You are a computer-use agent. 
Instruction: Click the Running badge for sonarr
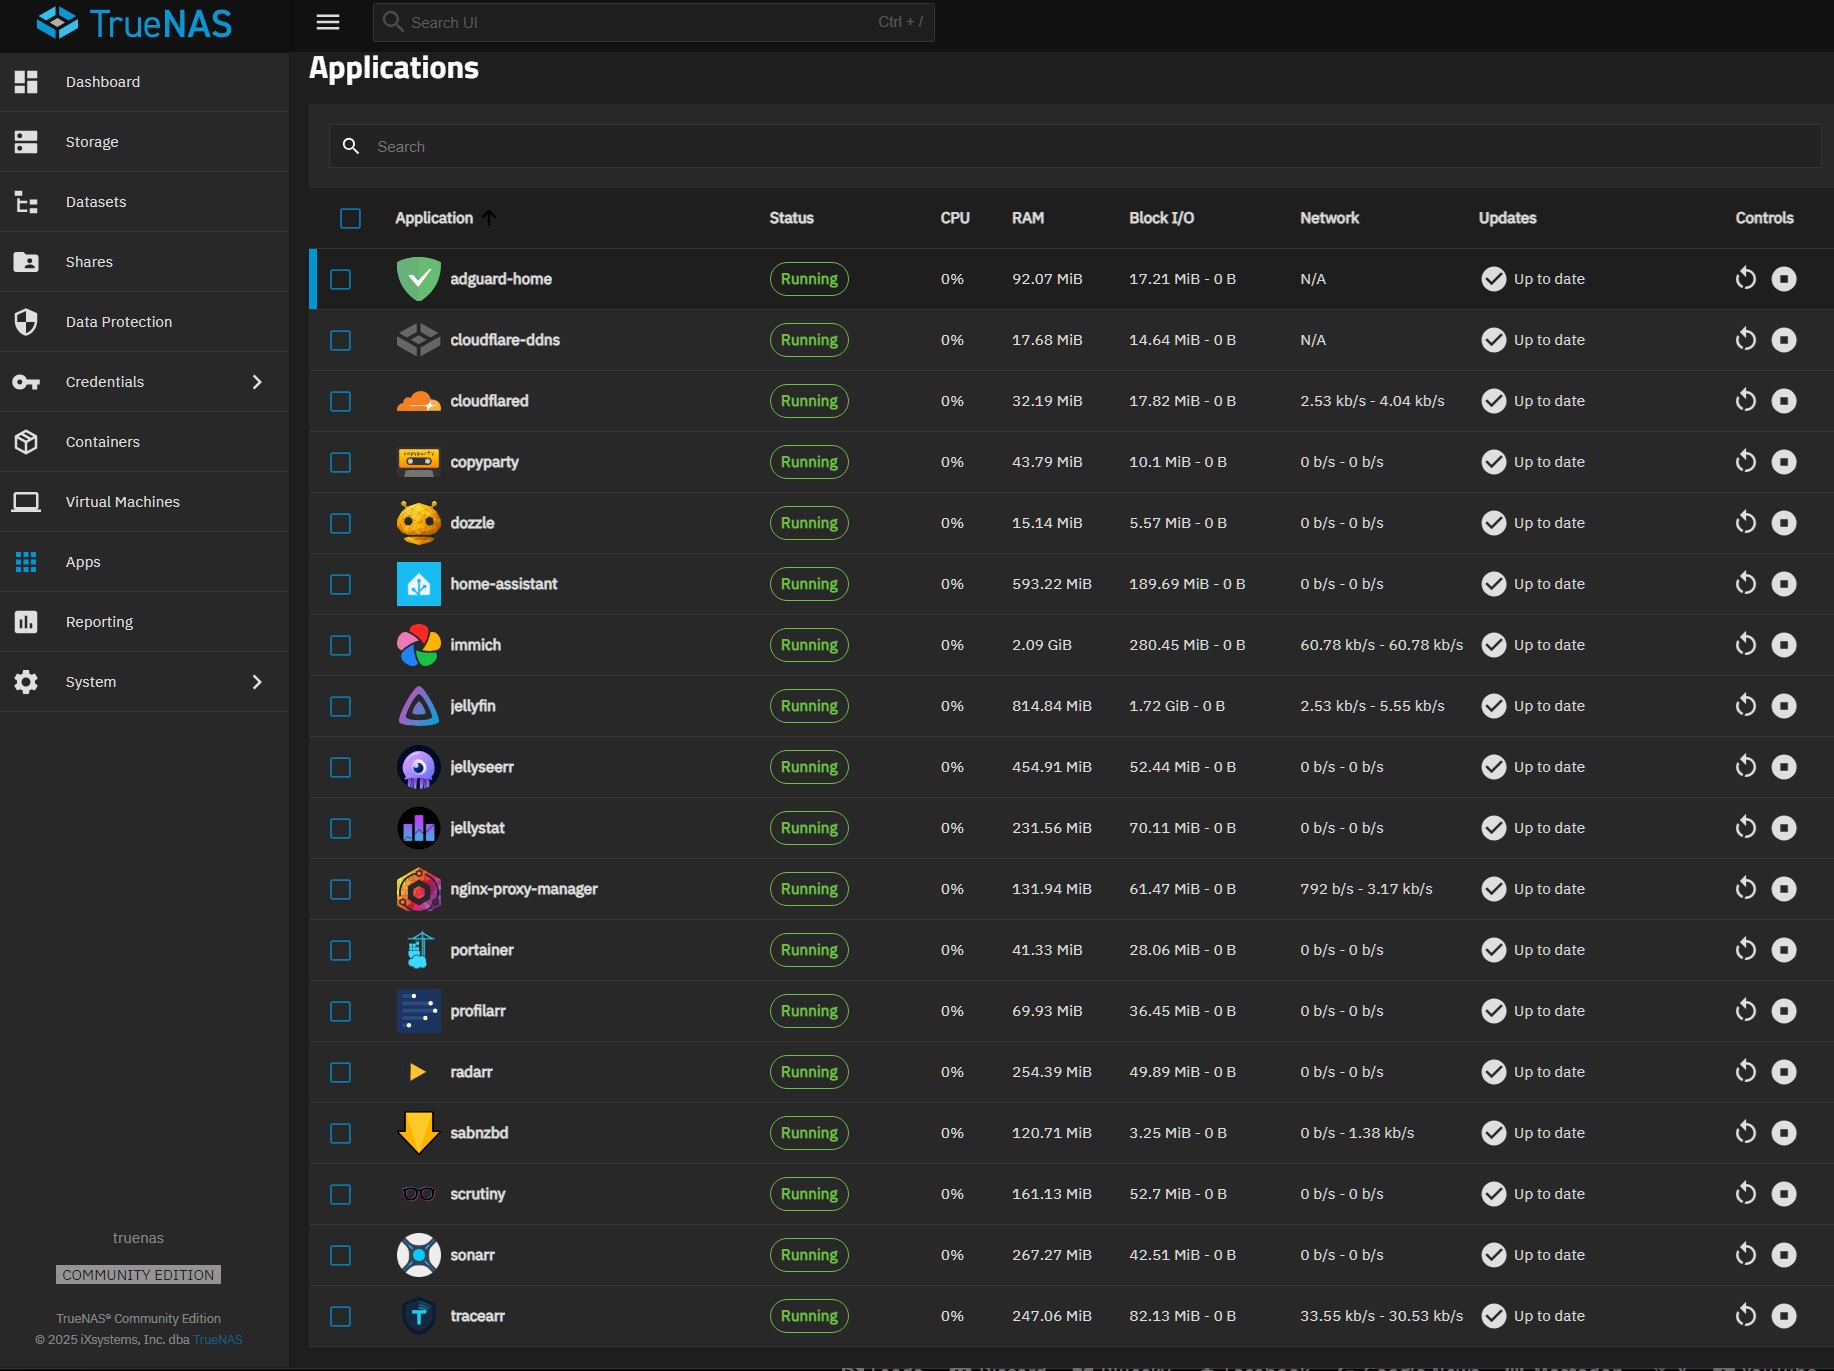(x=809, y=1255)
